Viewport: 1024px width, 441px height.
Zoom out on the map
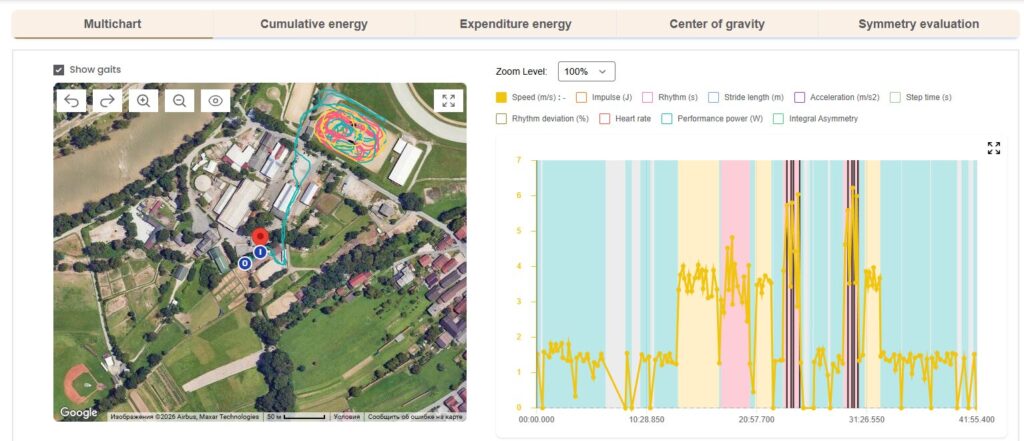click(179, 100)
